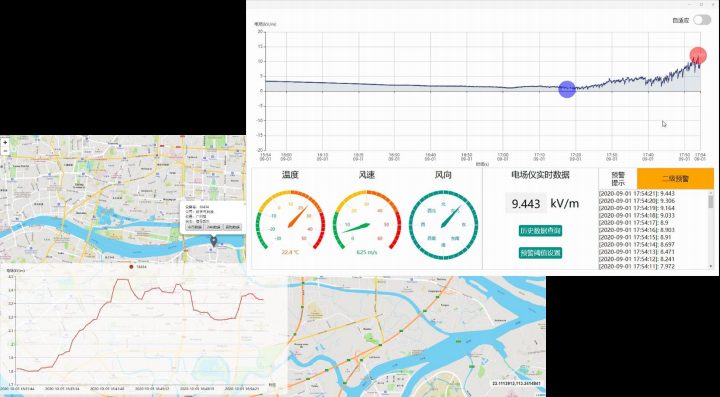Click the 风向 wind direction compass

444,224
